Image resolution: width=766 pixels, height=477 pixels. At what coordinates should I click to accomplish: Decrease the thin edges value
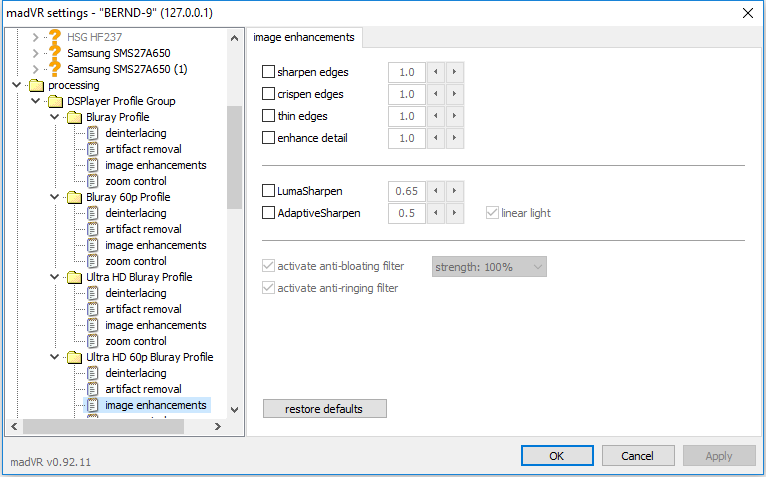[436, 116]
